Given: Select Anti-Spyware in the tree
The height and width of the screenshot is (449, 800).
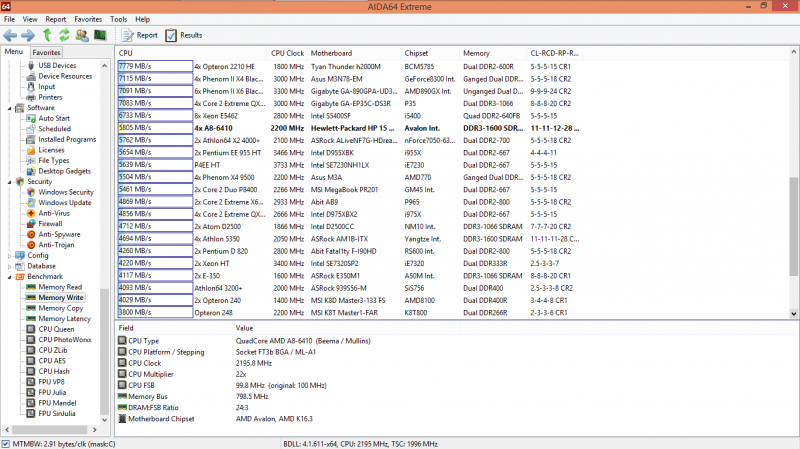Looking at the screenshot, I should point(59,235).
